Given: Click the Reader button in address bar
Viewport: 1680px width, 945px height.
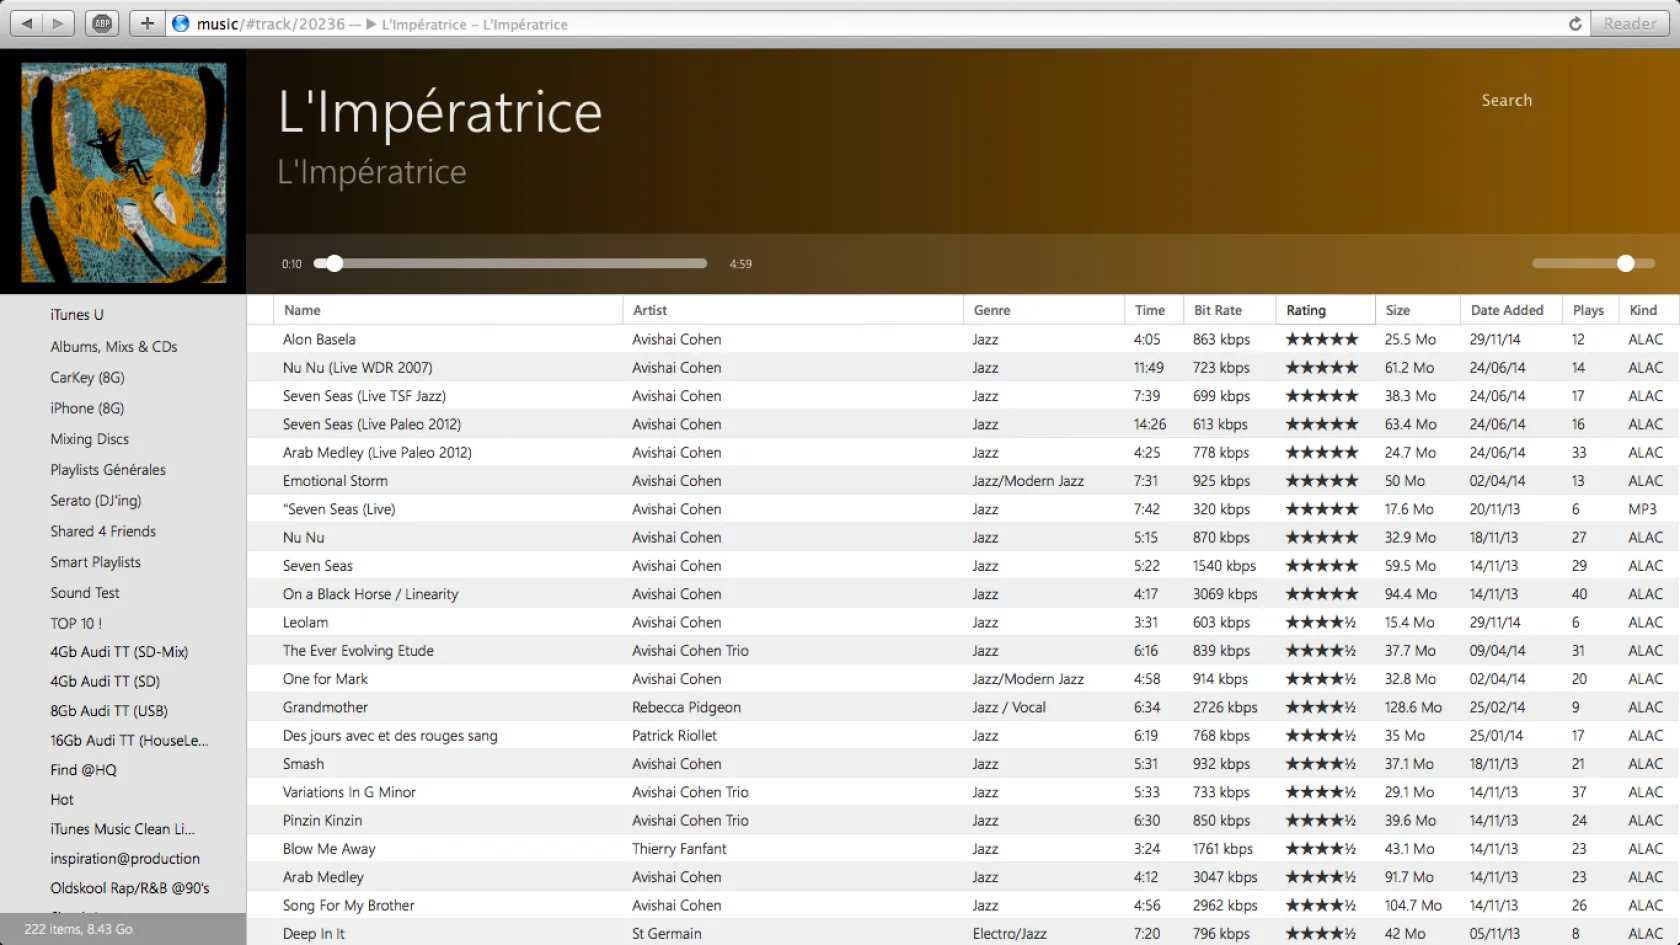Looking at the screenshot, I should pyautogui.click(x=1629, y=24).
